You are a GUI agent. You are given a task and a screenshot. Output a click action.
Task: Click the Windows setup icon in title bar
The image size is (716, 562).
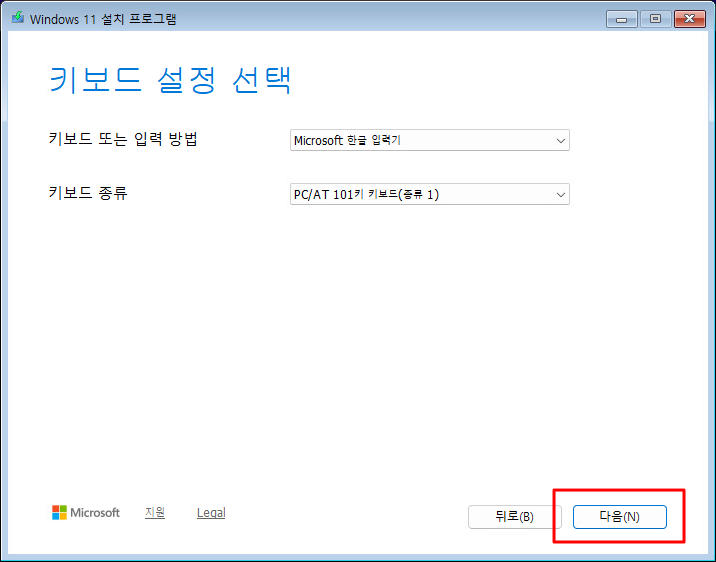(x=18, y=18)
